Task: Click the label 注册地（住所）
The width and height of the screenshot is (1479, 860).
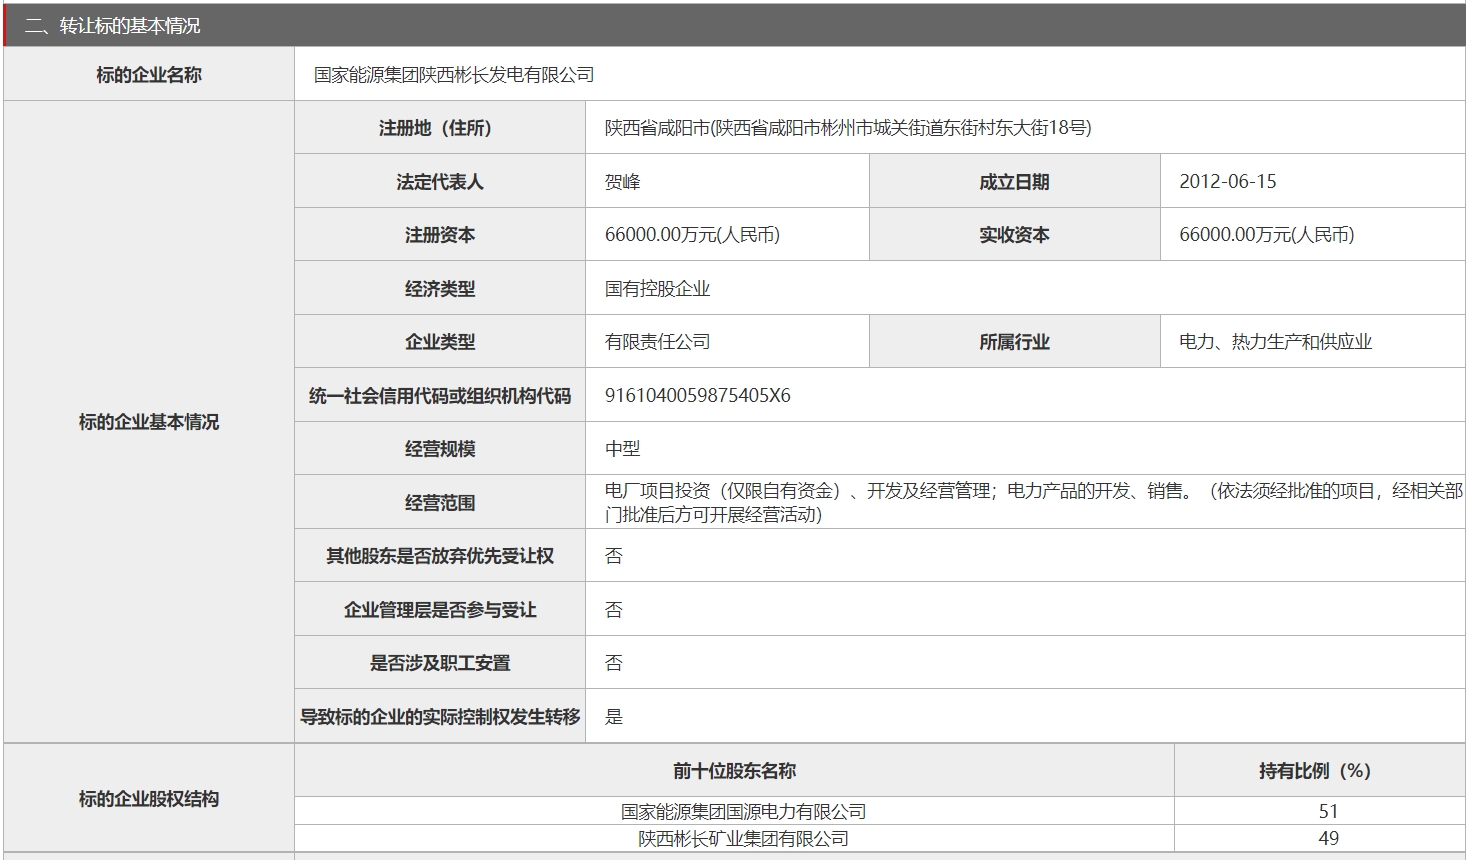Action: tap(435, 128)
